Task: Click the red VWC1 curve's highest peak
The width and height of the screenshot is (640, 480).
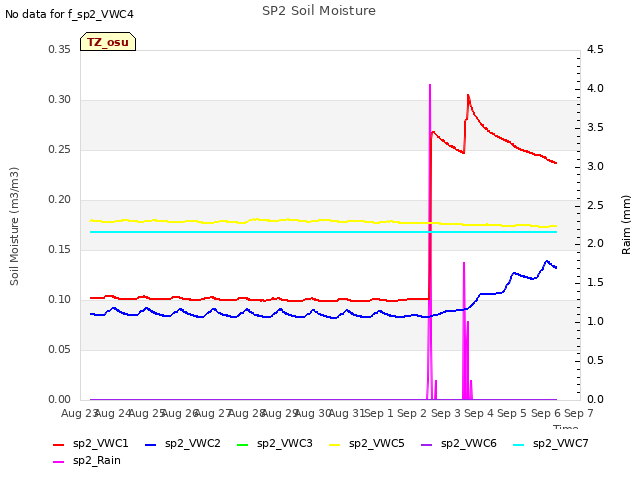Action: tap(468, 96)
